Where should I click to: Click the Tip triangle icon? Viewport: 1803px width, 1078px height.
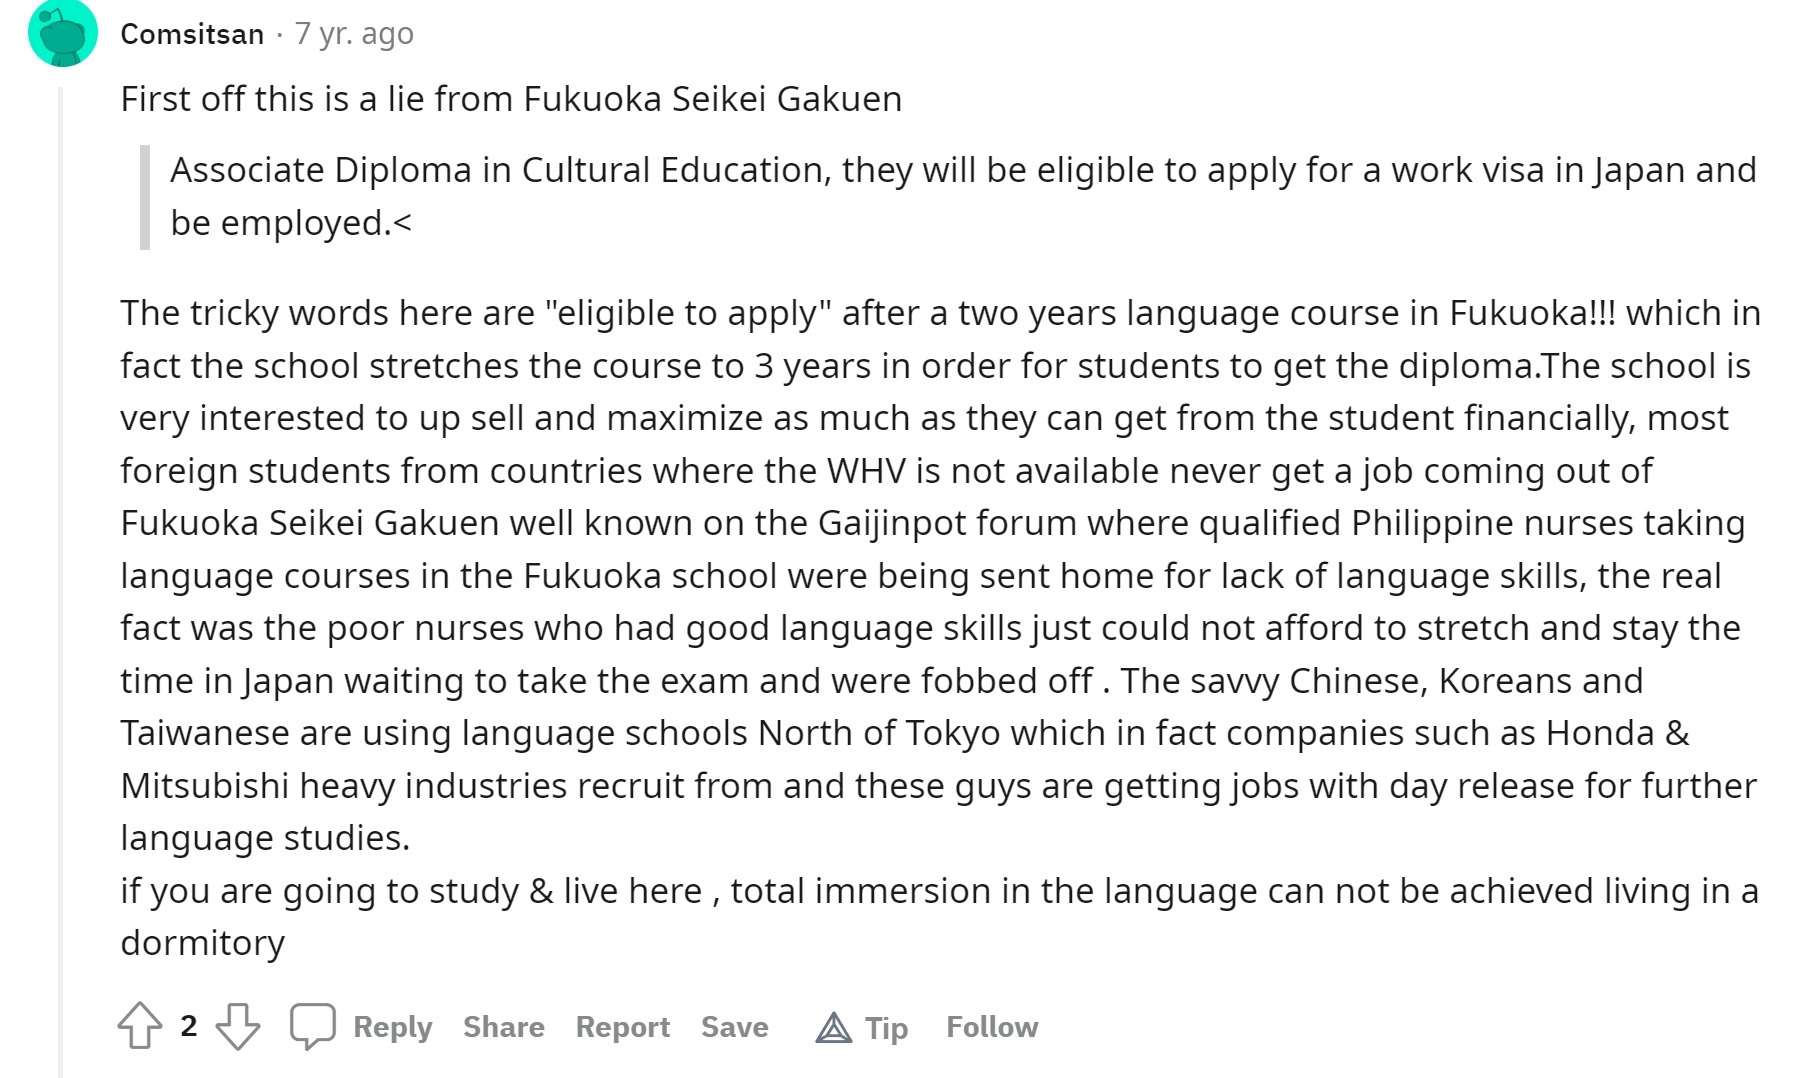(833, 1027)
